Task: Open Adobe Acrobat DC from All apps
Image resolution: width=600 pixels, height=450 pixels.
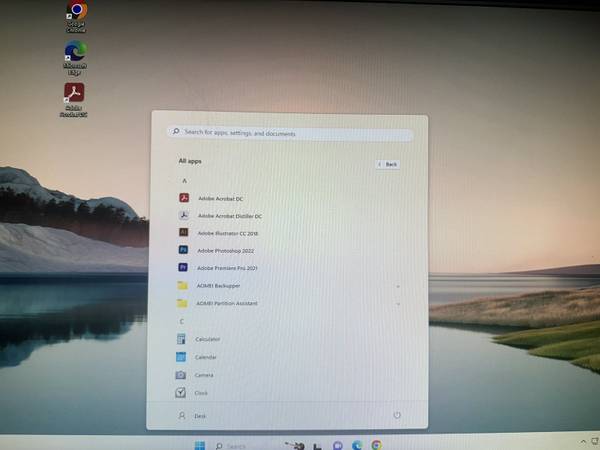Action: click(220, 198)
